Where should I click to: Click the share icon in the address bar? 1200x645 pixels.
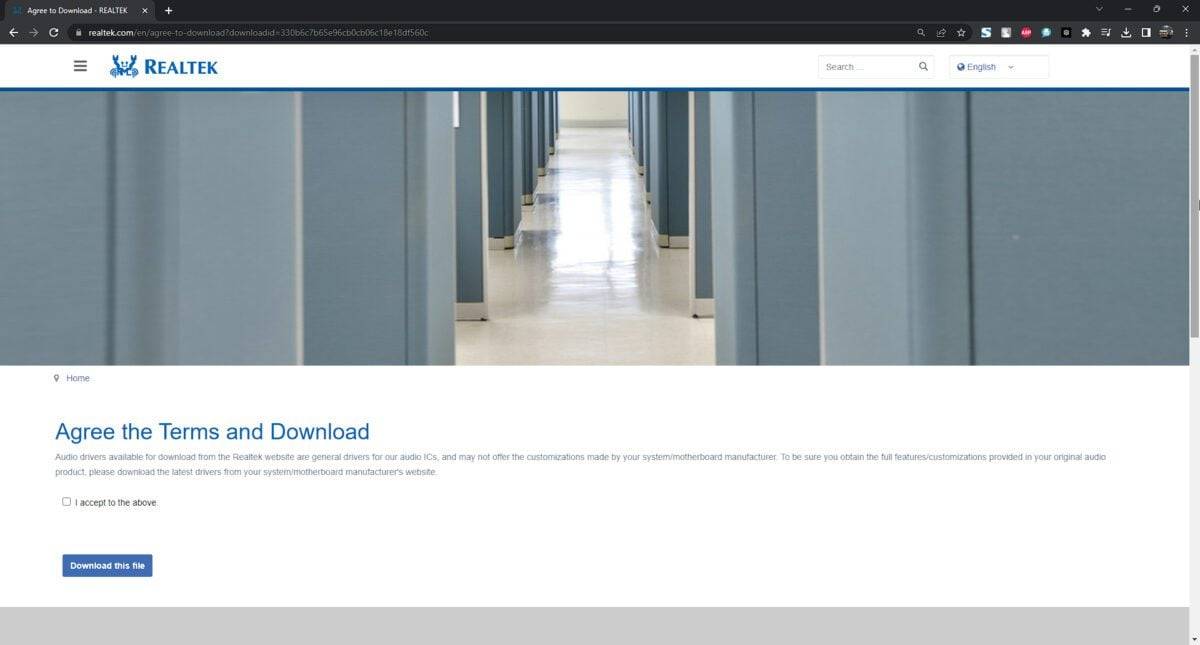coord(940,32)
